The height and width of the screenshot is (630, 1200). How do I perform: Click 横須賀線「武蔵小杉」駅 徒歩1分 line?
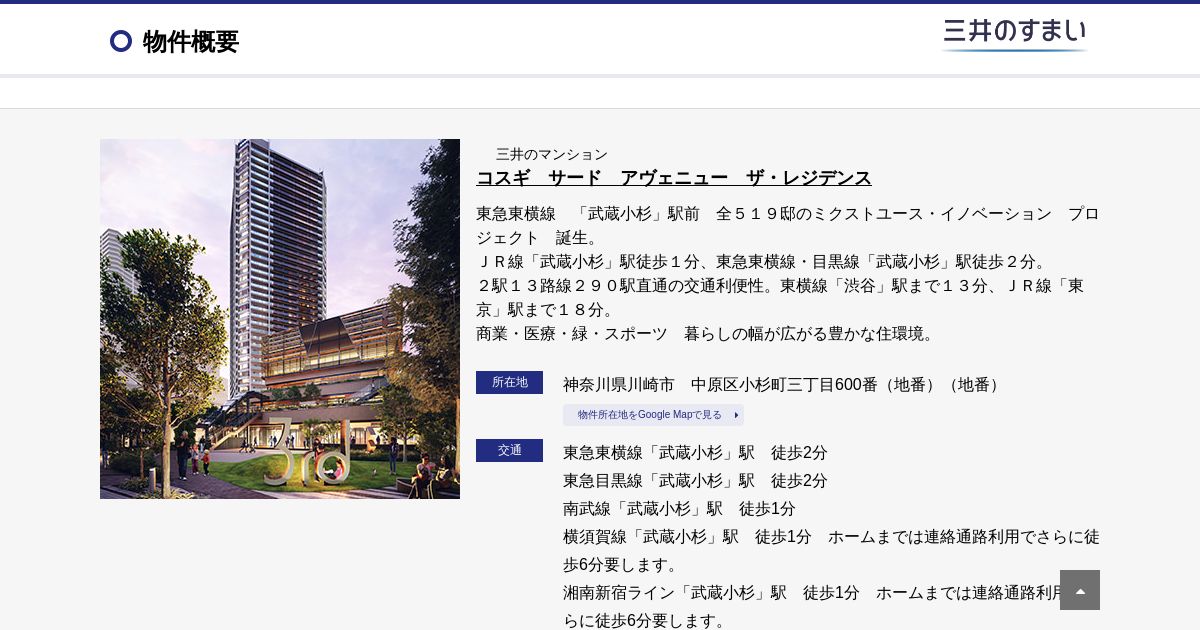(831, 551)
